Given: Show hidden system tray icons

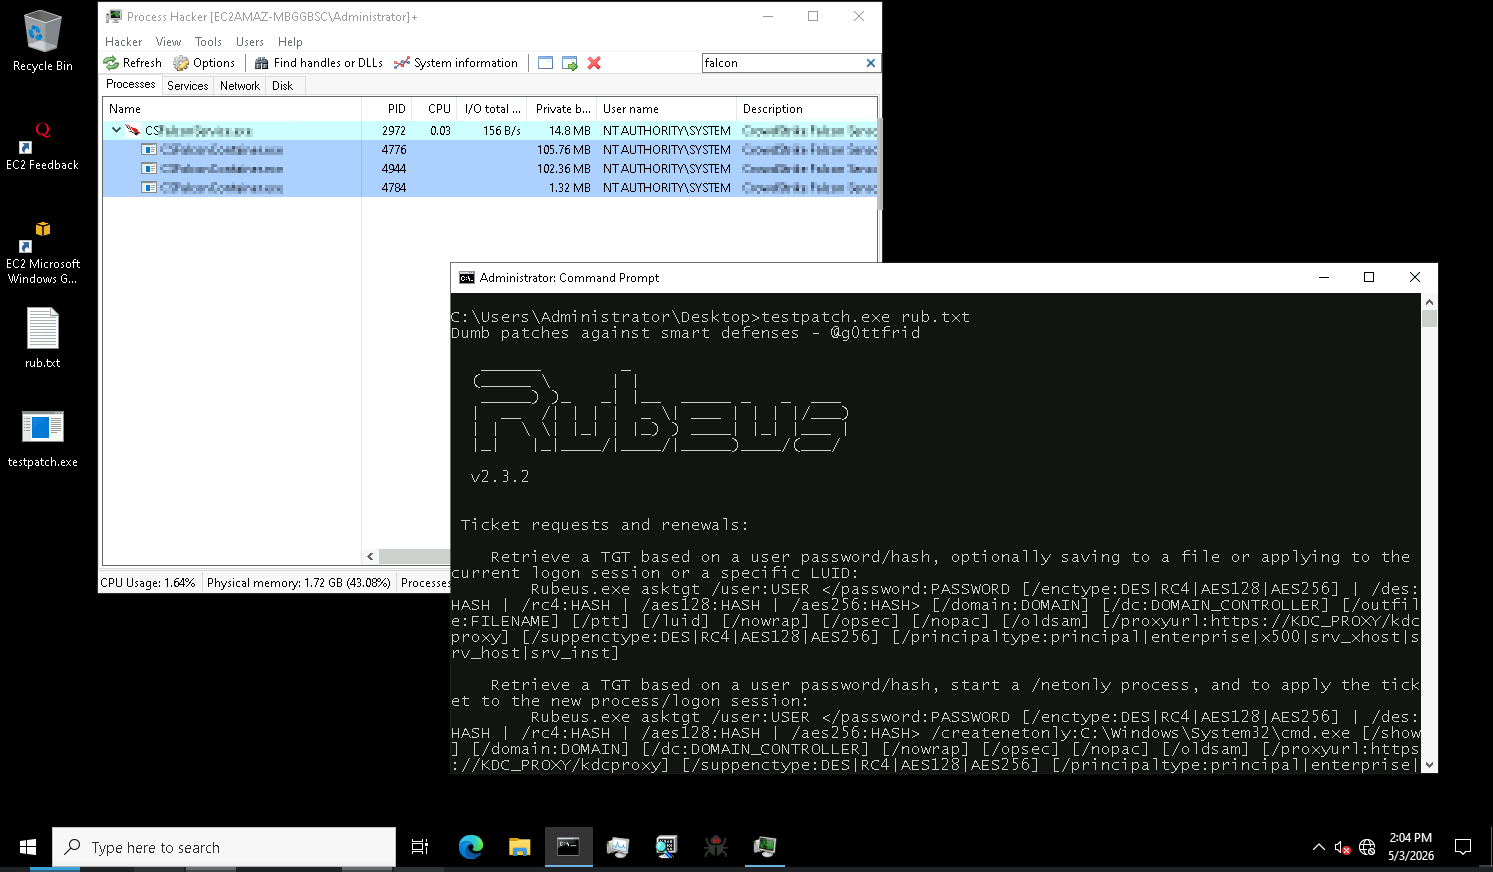Looking at the screenshot, I should coord(1318,847).
